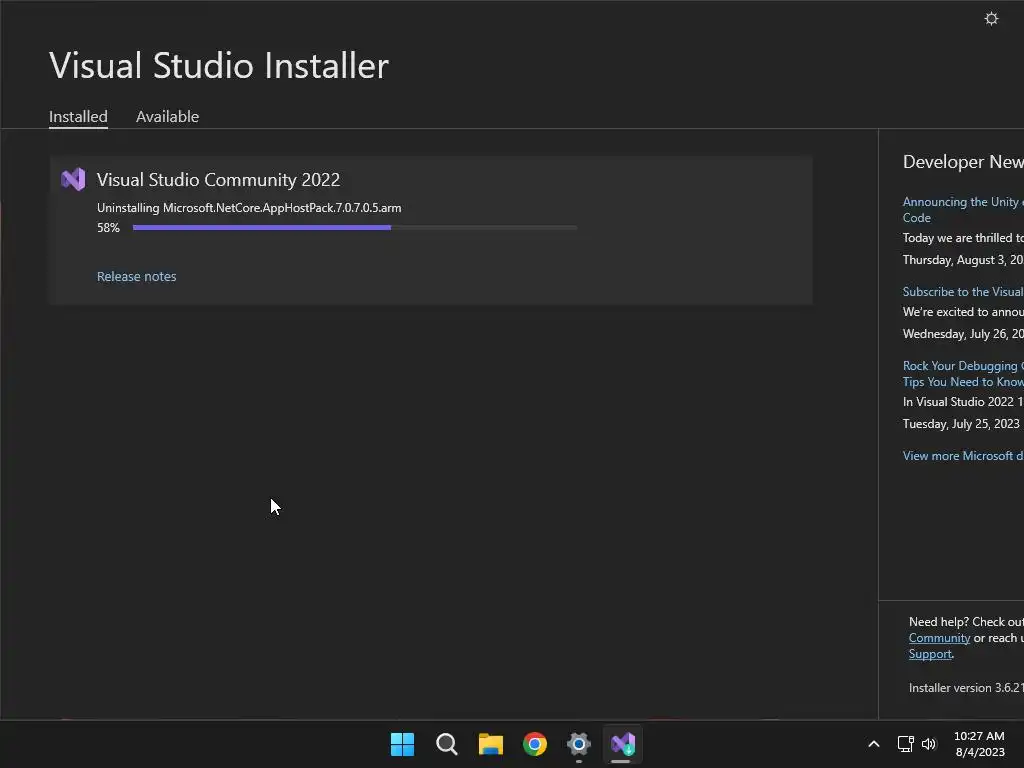The width and height of the screenshot is (1024, 768).
Task: Open the Subscribe to the Visual news link
Action: click(x=963, y=291)
